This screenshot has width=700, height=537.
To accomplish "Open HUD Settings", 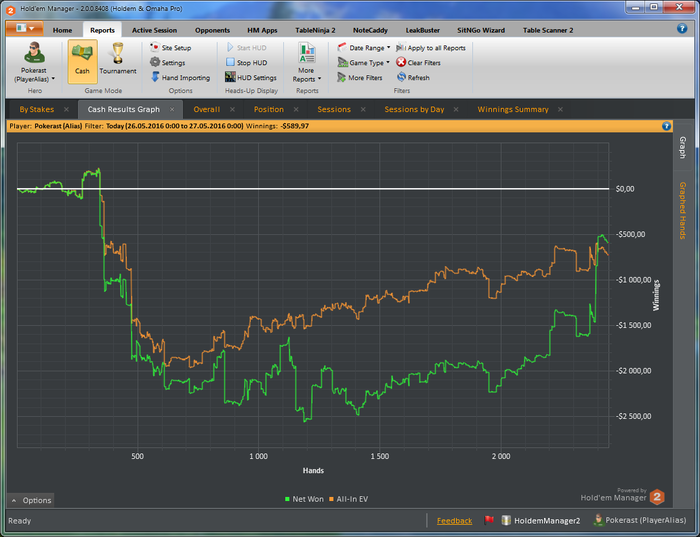I will [x=251, y=77].
